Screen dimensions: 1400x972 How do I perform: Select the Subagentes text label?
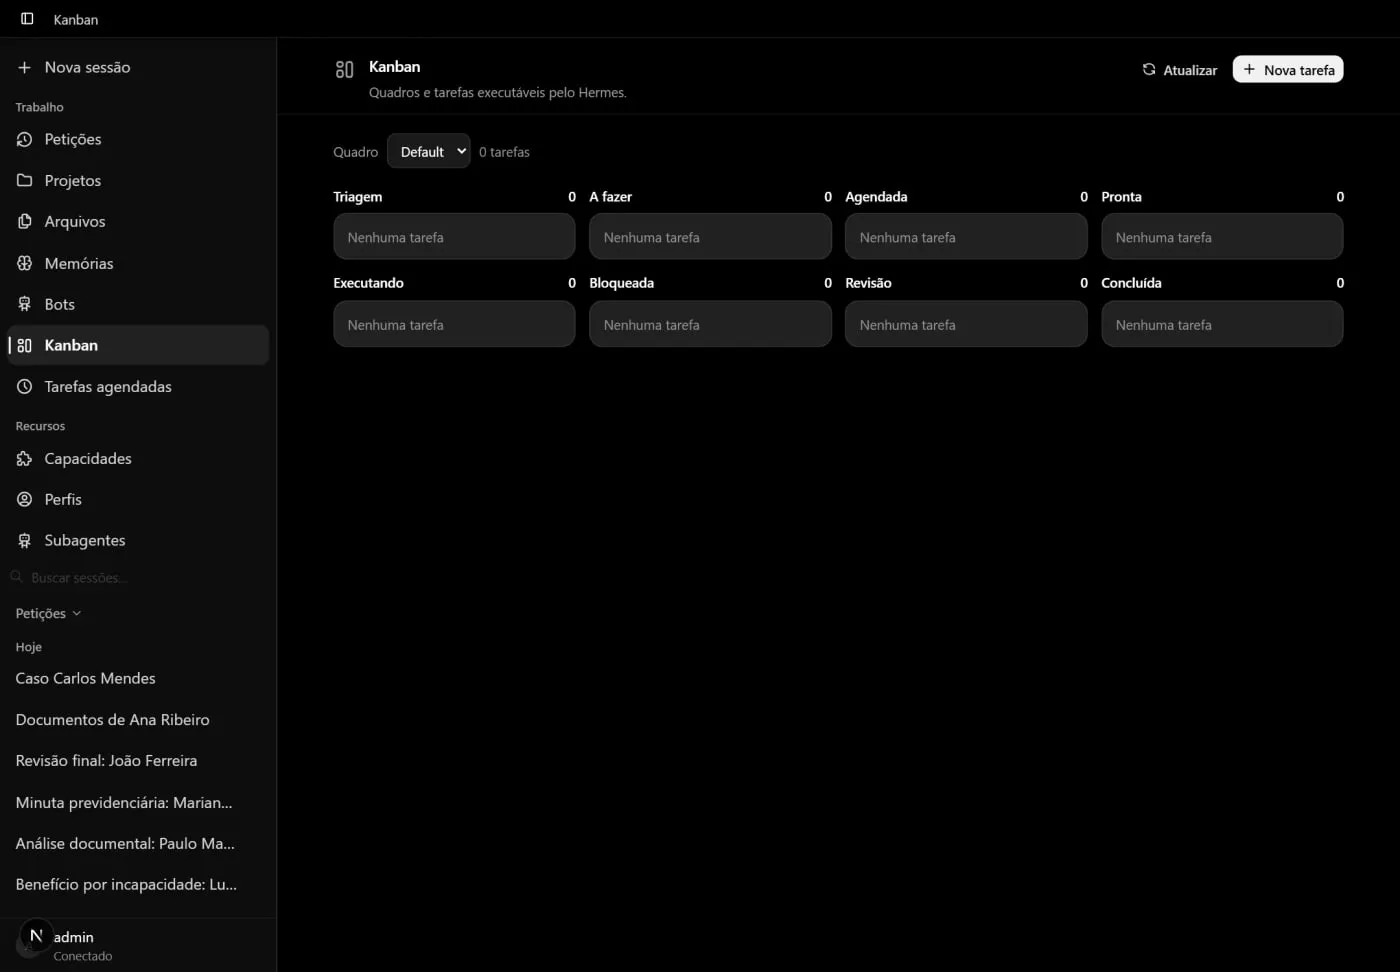[85, 540]
